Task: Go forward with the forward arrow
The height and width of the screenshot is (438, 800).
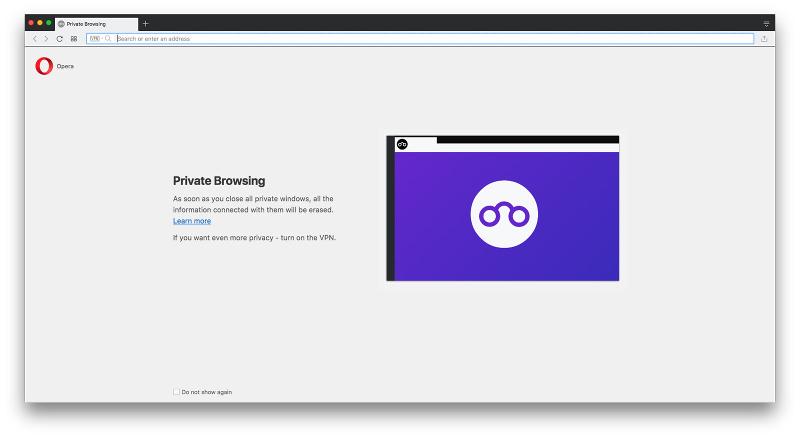Action: click(x=46, y=39)
